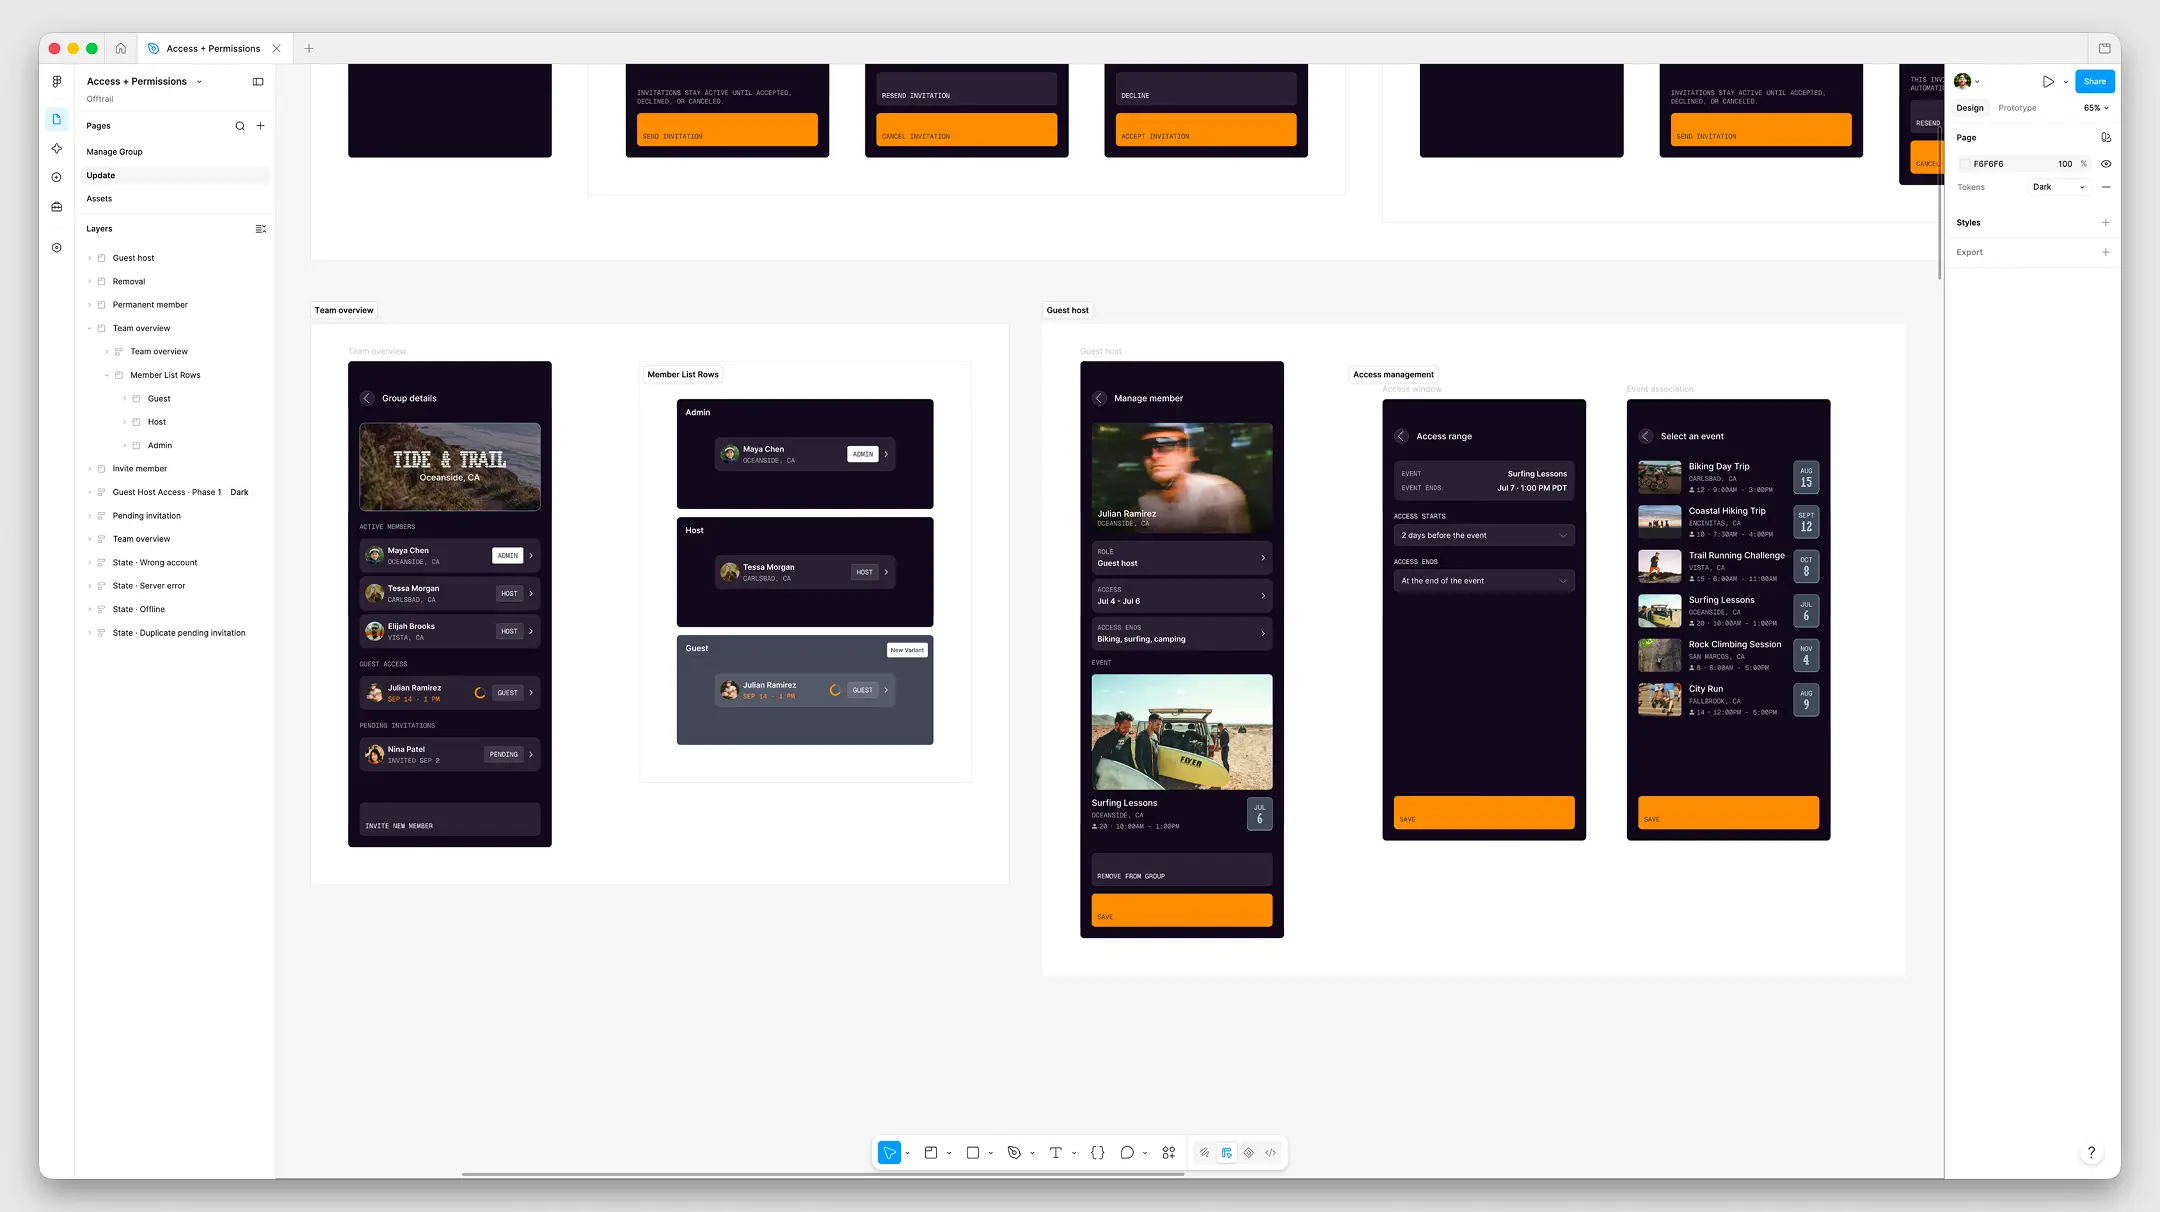Viewport: 2160px width, 1212px height.
Task: Click the Dev Mode code icon
Action: click(1271, 1153)
